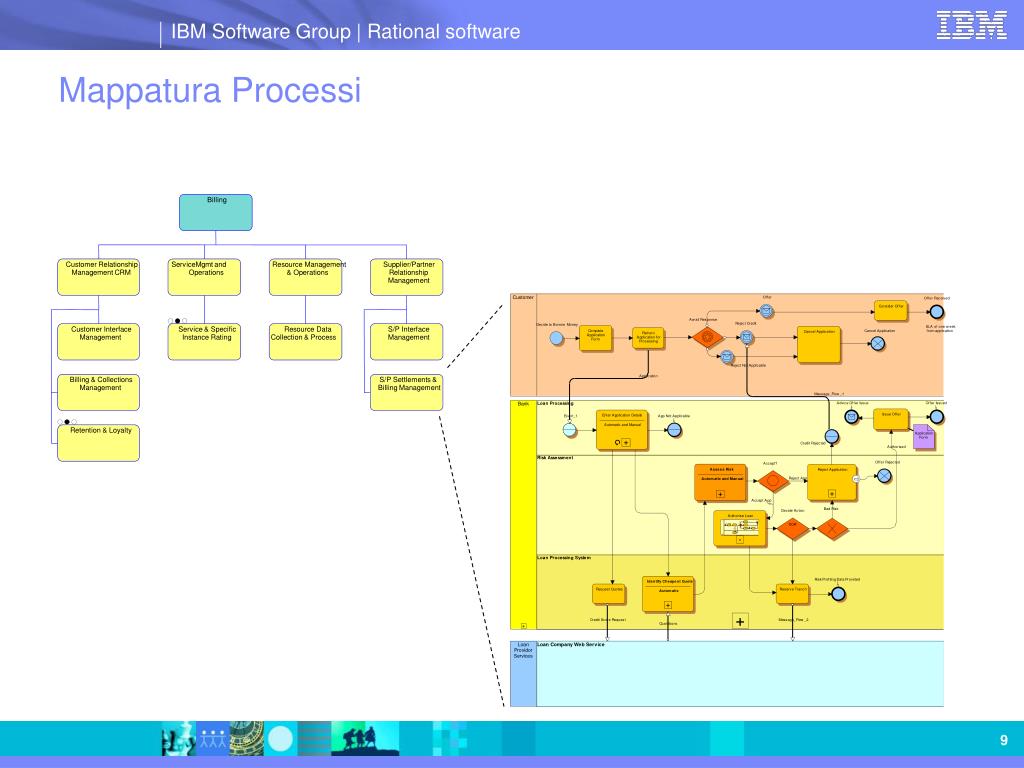This screenshot has width=1024, height=768.
Task: Click end event after Reserve Tranch
Action: pyautogui.click(x=838, y=594)
